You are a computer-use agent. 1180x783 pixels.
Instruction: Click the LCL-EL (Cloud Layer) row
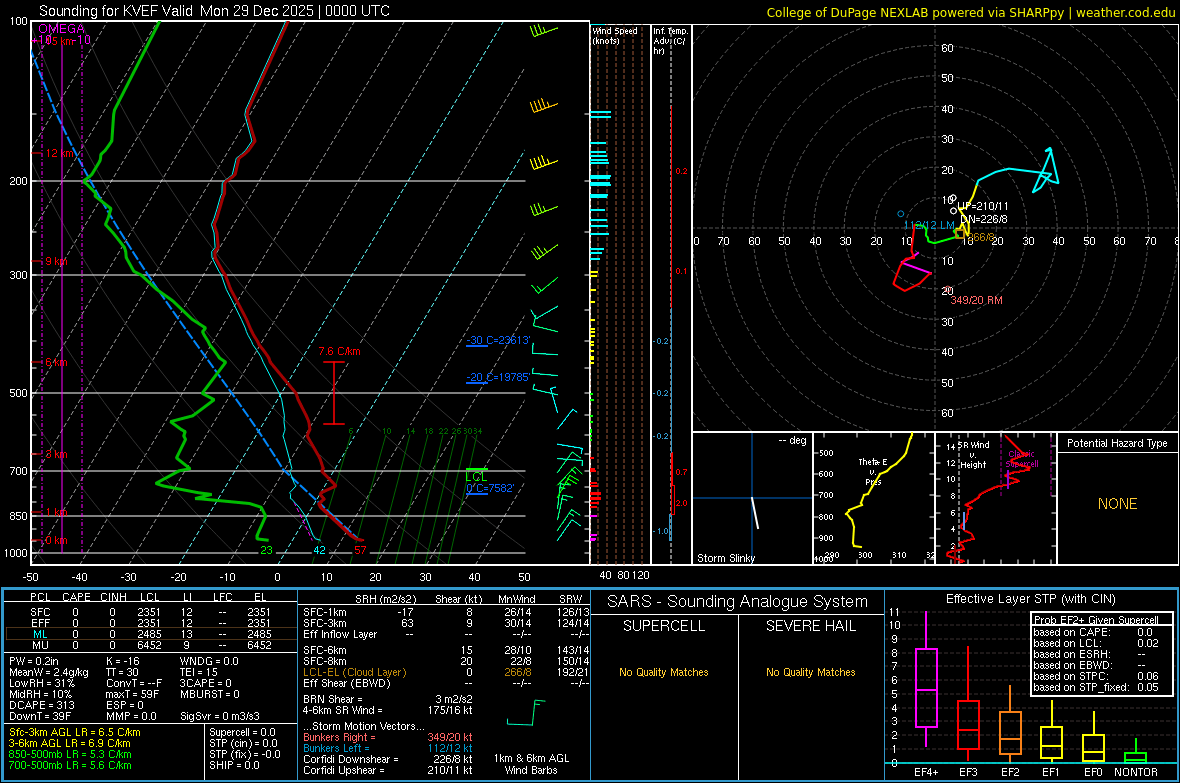446,672
